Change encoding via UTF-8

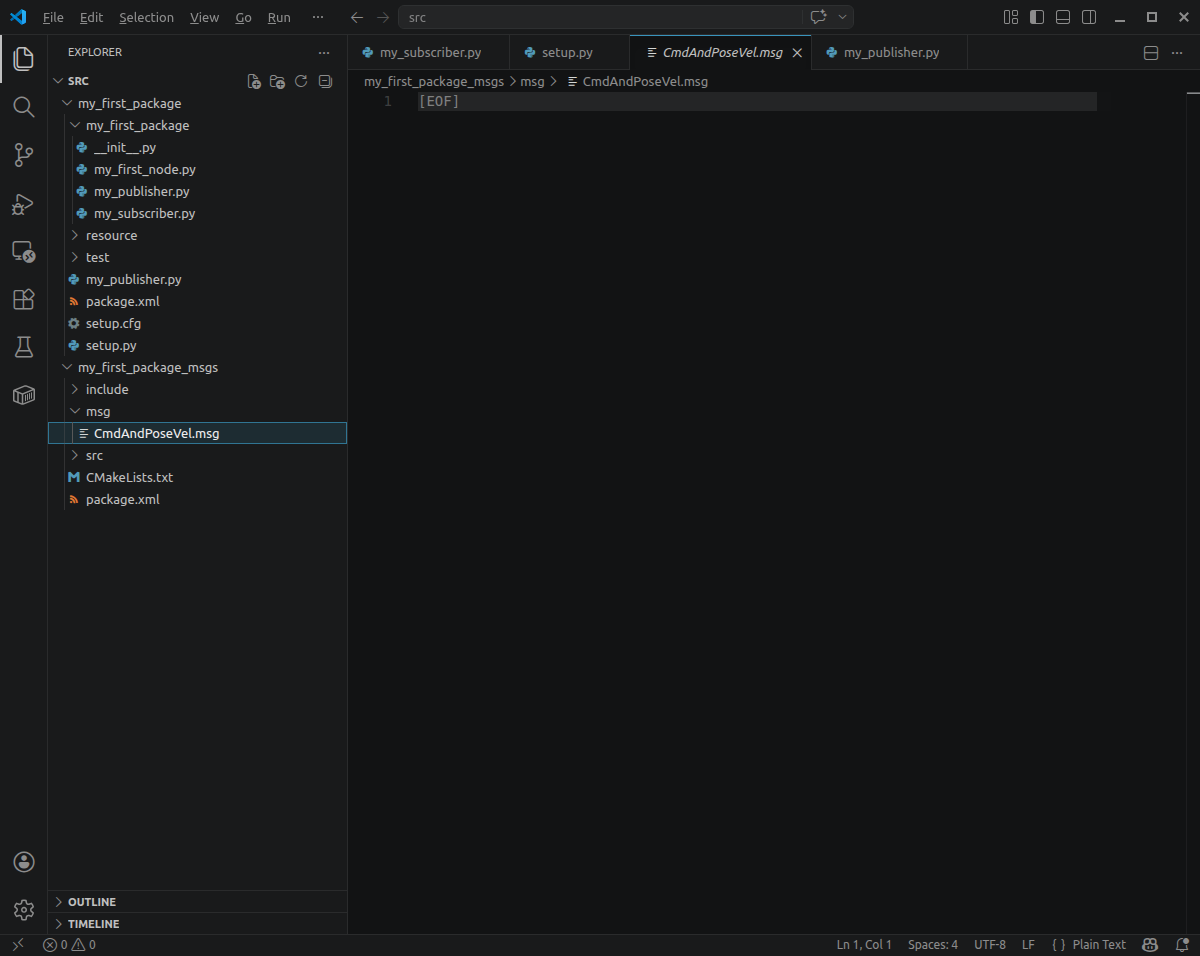(990, 944)
